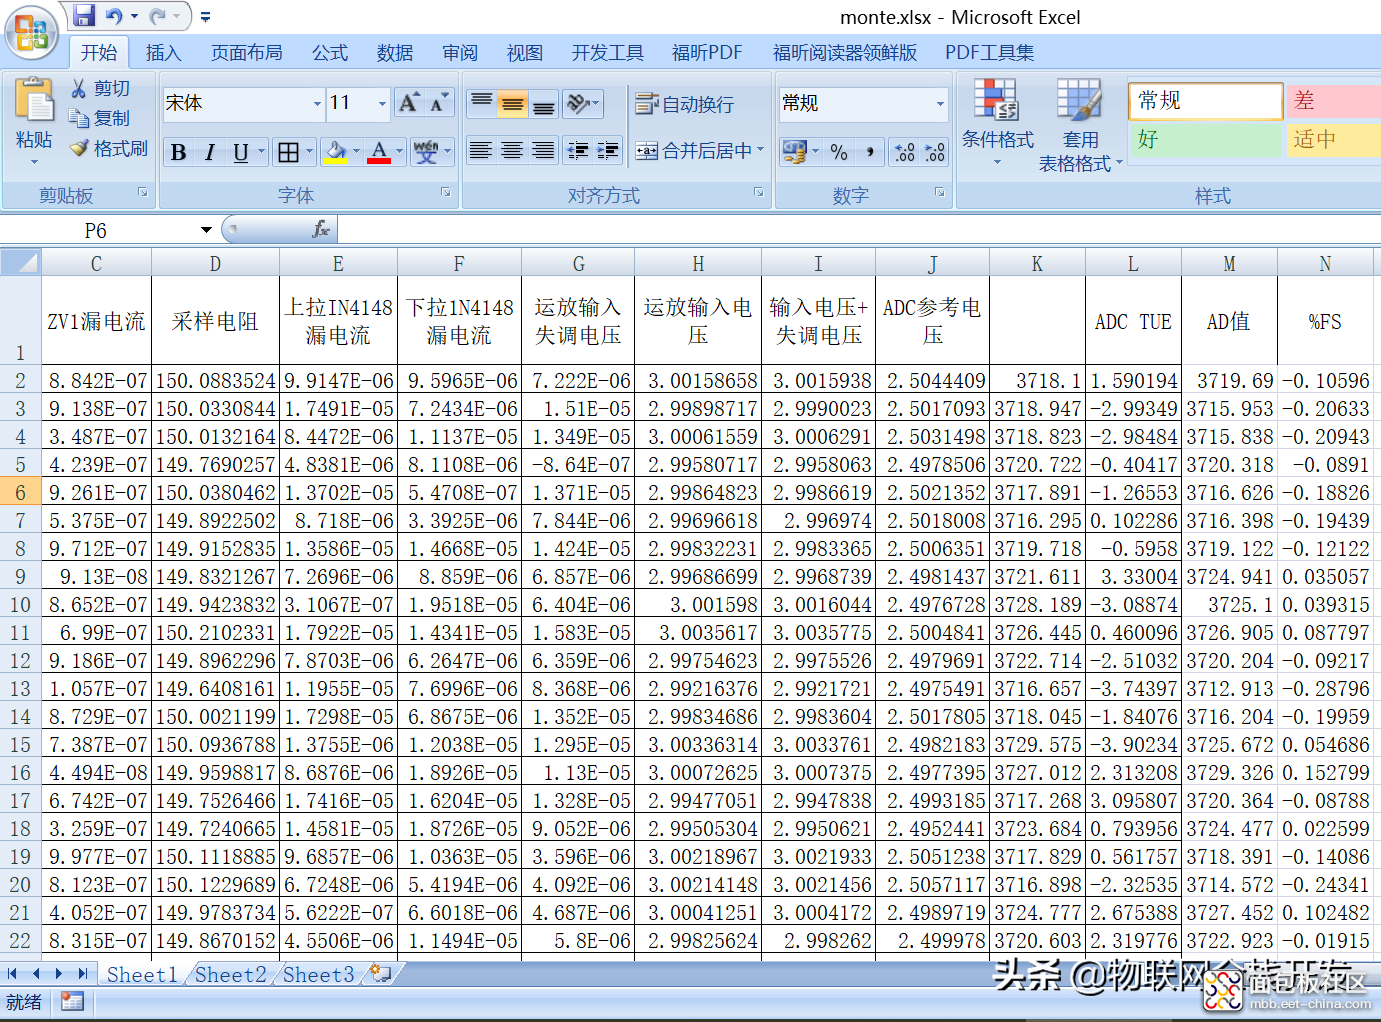Center cell text horizontally
The width and height of the screenshot is (1381, 1022).
[x=512, y=150]
